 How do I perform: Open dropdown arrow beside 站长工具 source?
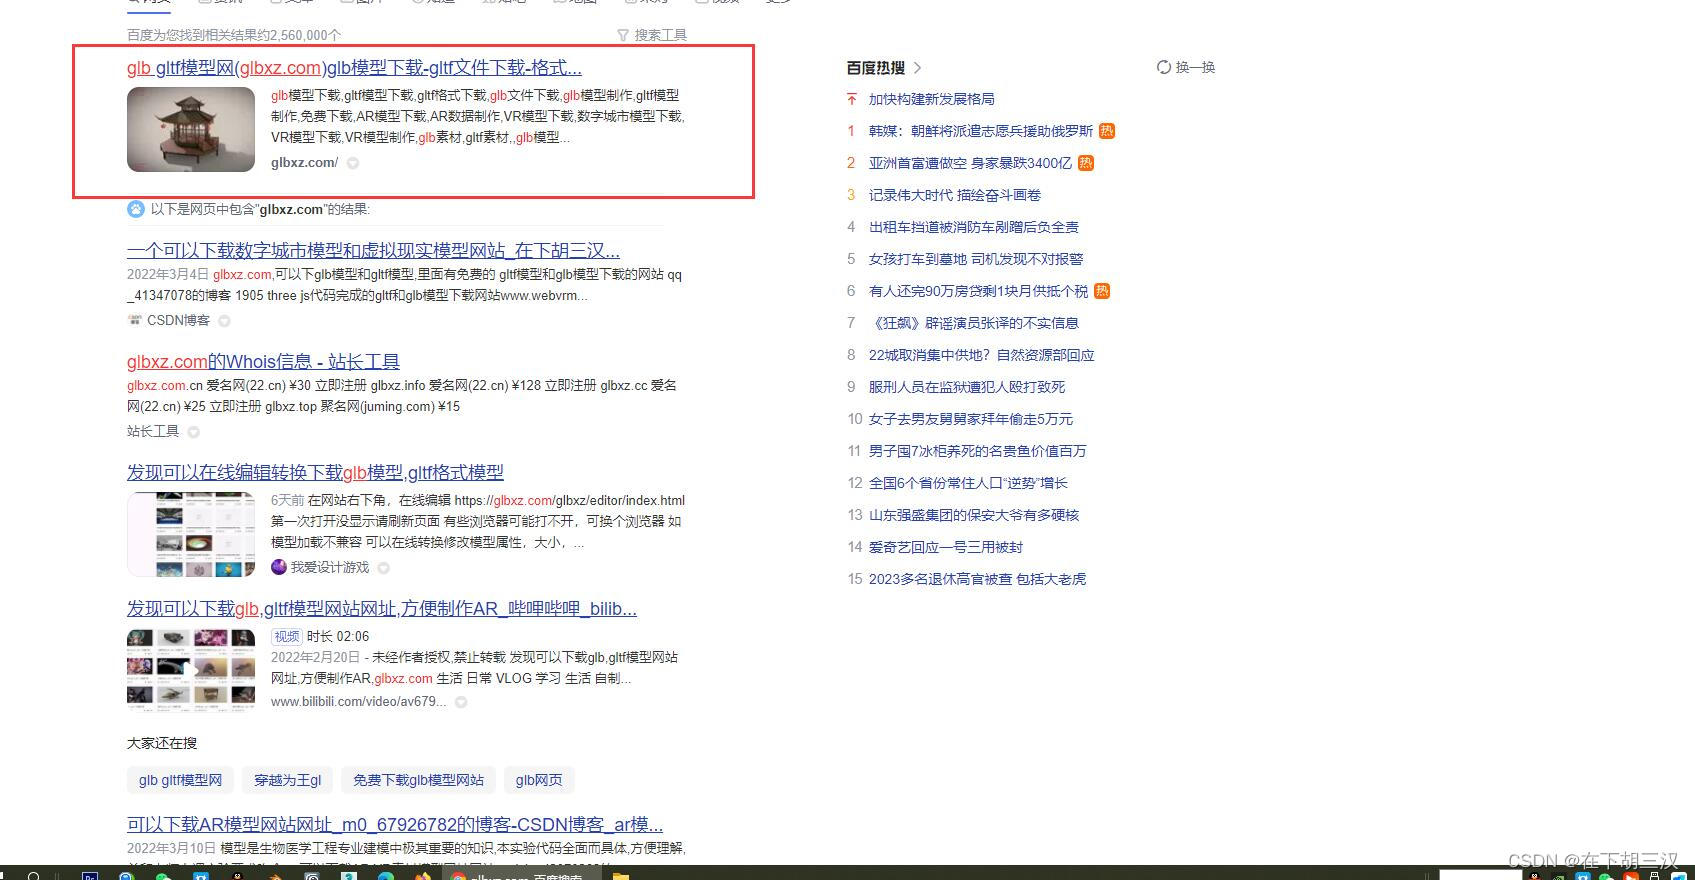coord(193,432)
